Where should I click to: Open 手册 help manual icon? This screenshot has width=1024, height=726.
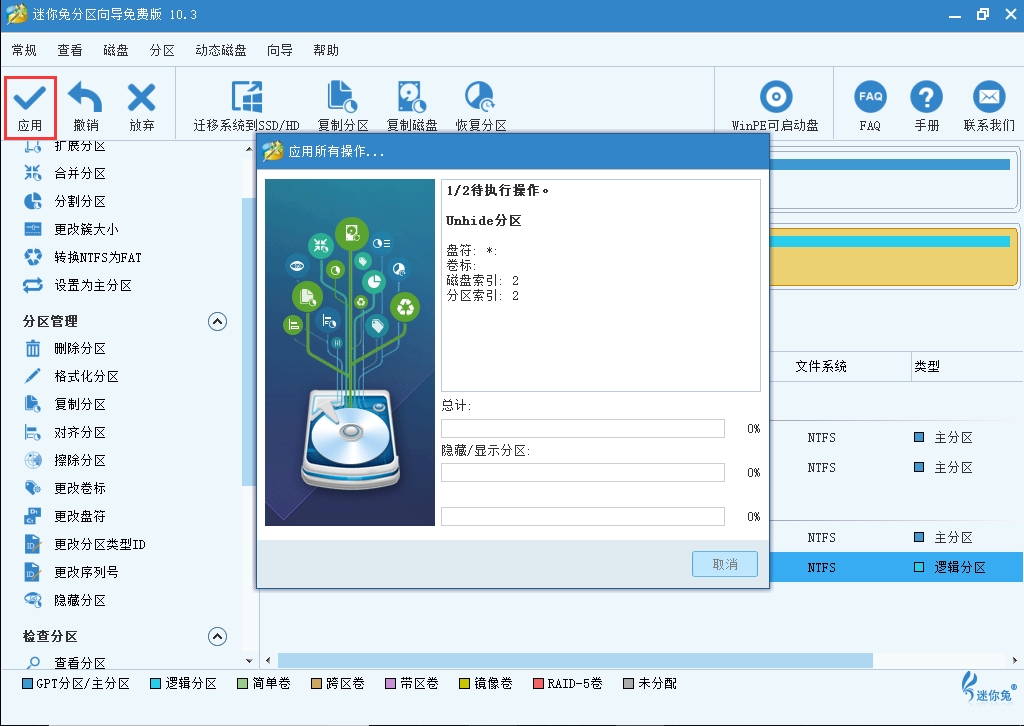pyautogui.click(x=926, y=107)
